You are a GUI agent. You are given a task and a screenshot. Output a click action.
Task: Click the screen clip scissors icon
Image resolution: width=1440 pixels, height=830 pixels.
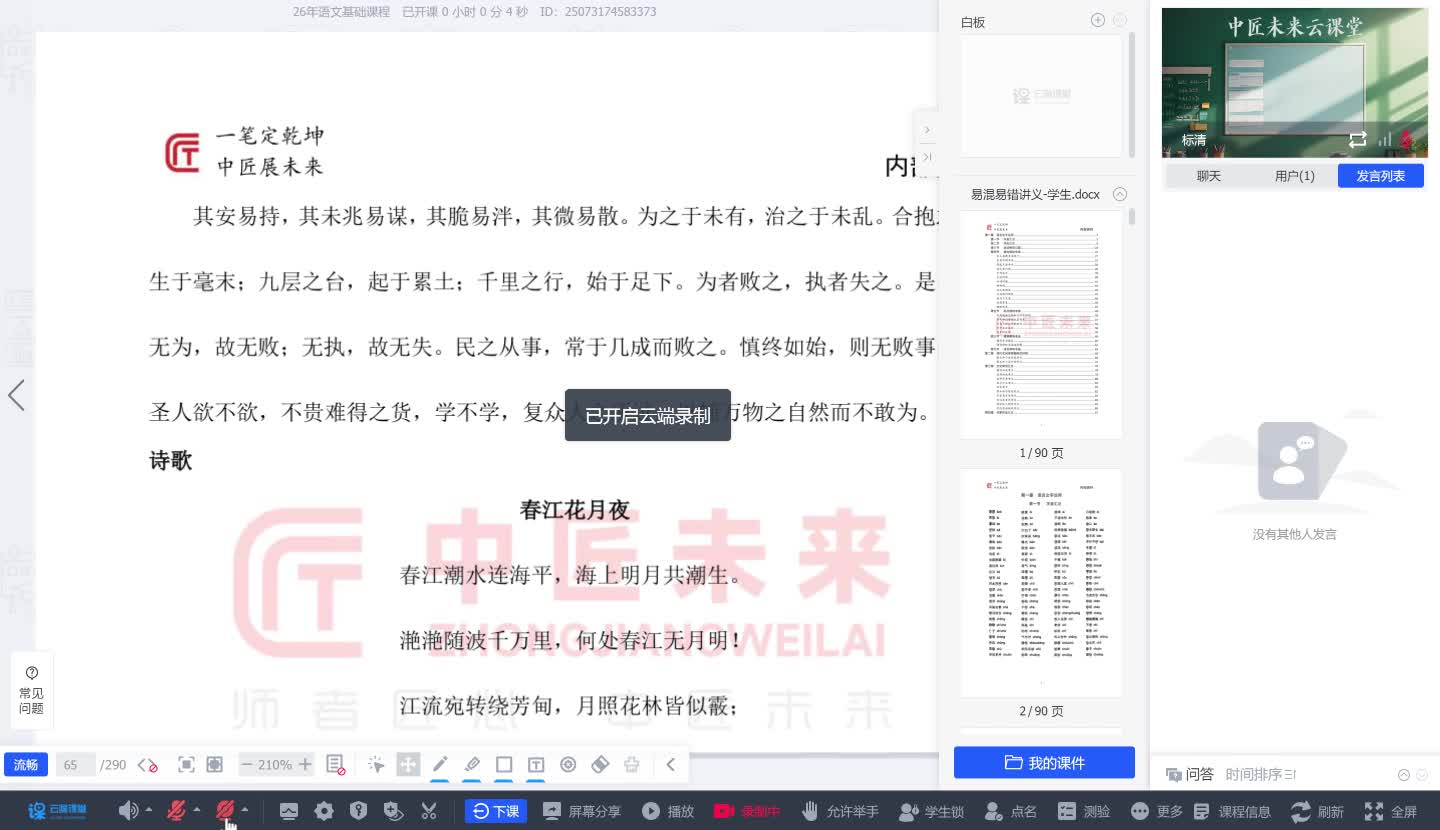[x=429, y=811]
